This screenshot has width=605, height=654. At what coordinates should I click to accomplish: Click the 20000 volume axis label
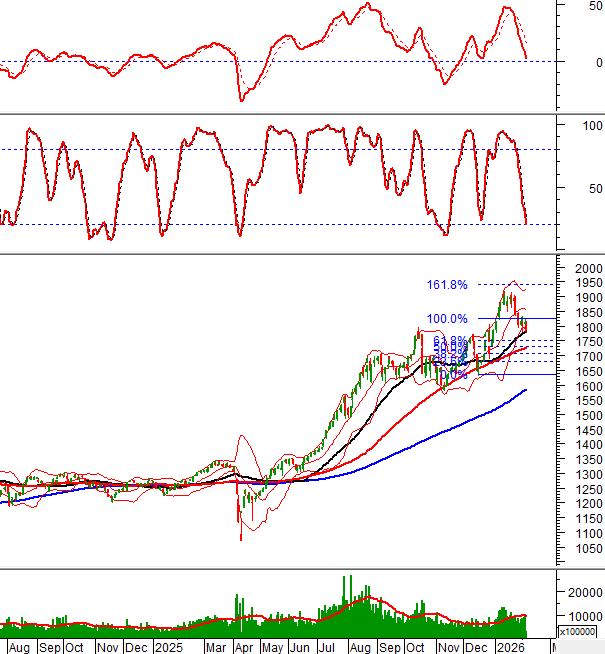click(x=584, y=593)
